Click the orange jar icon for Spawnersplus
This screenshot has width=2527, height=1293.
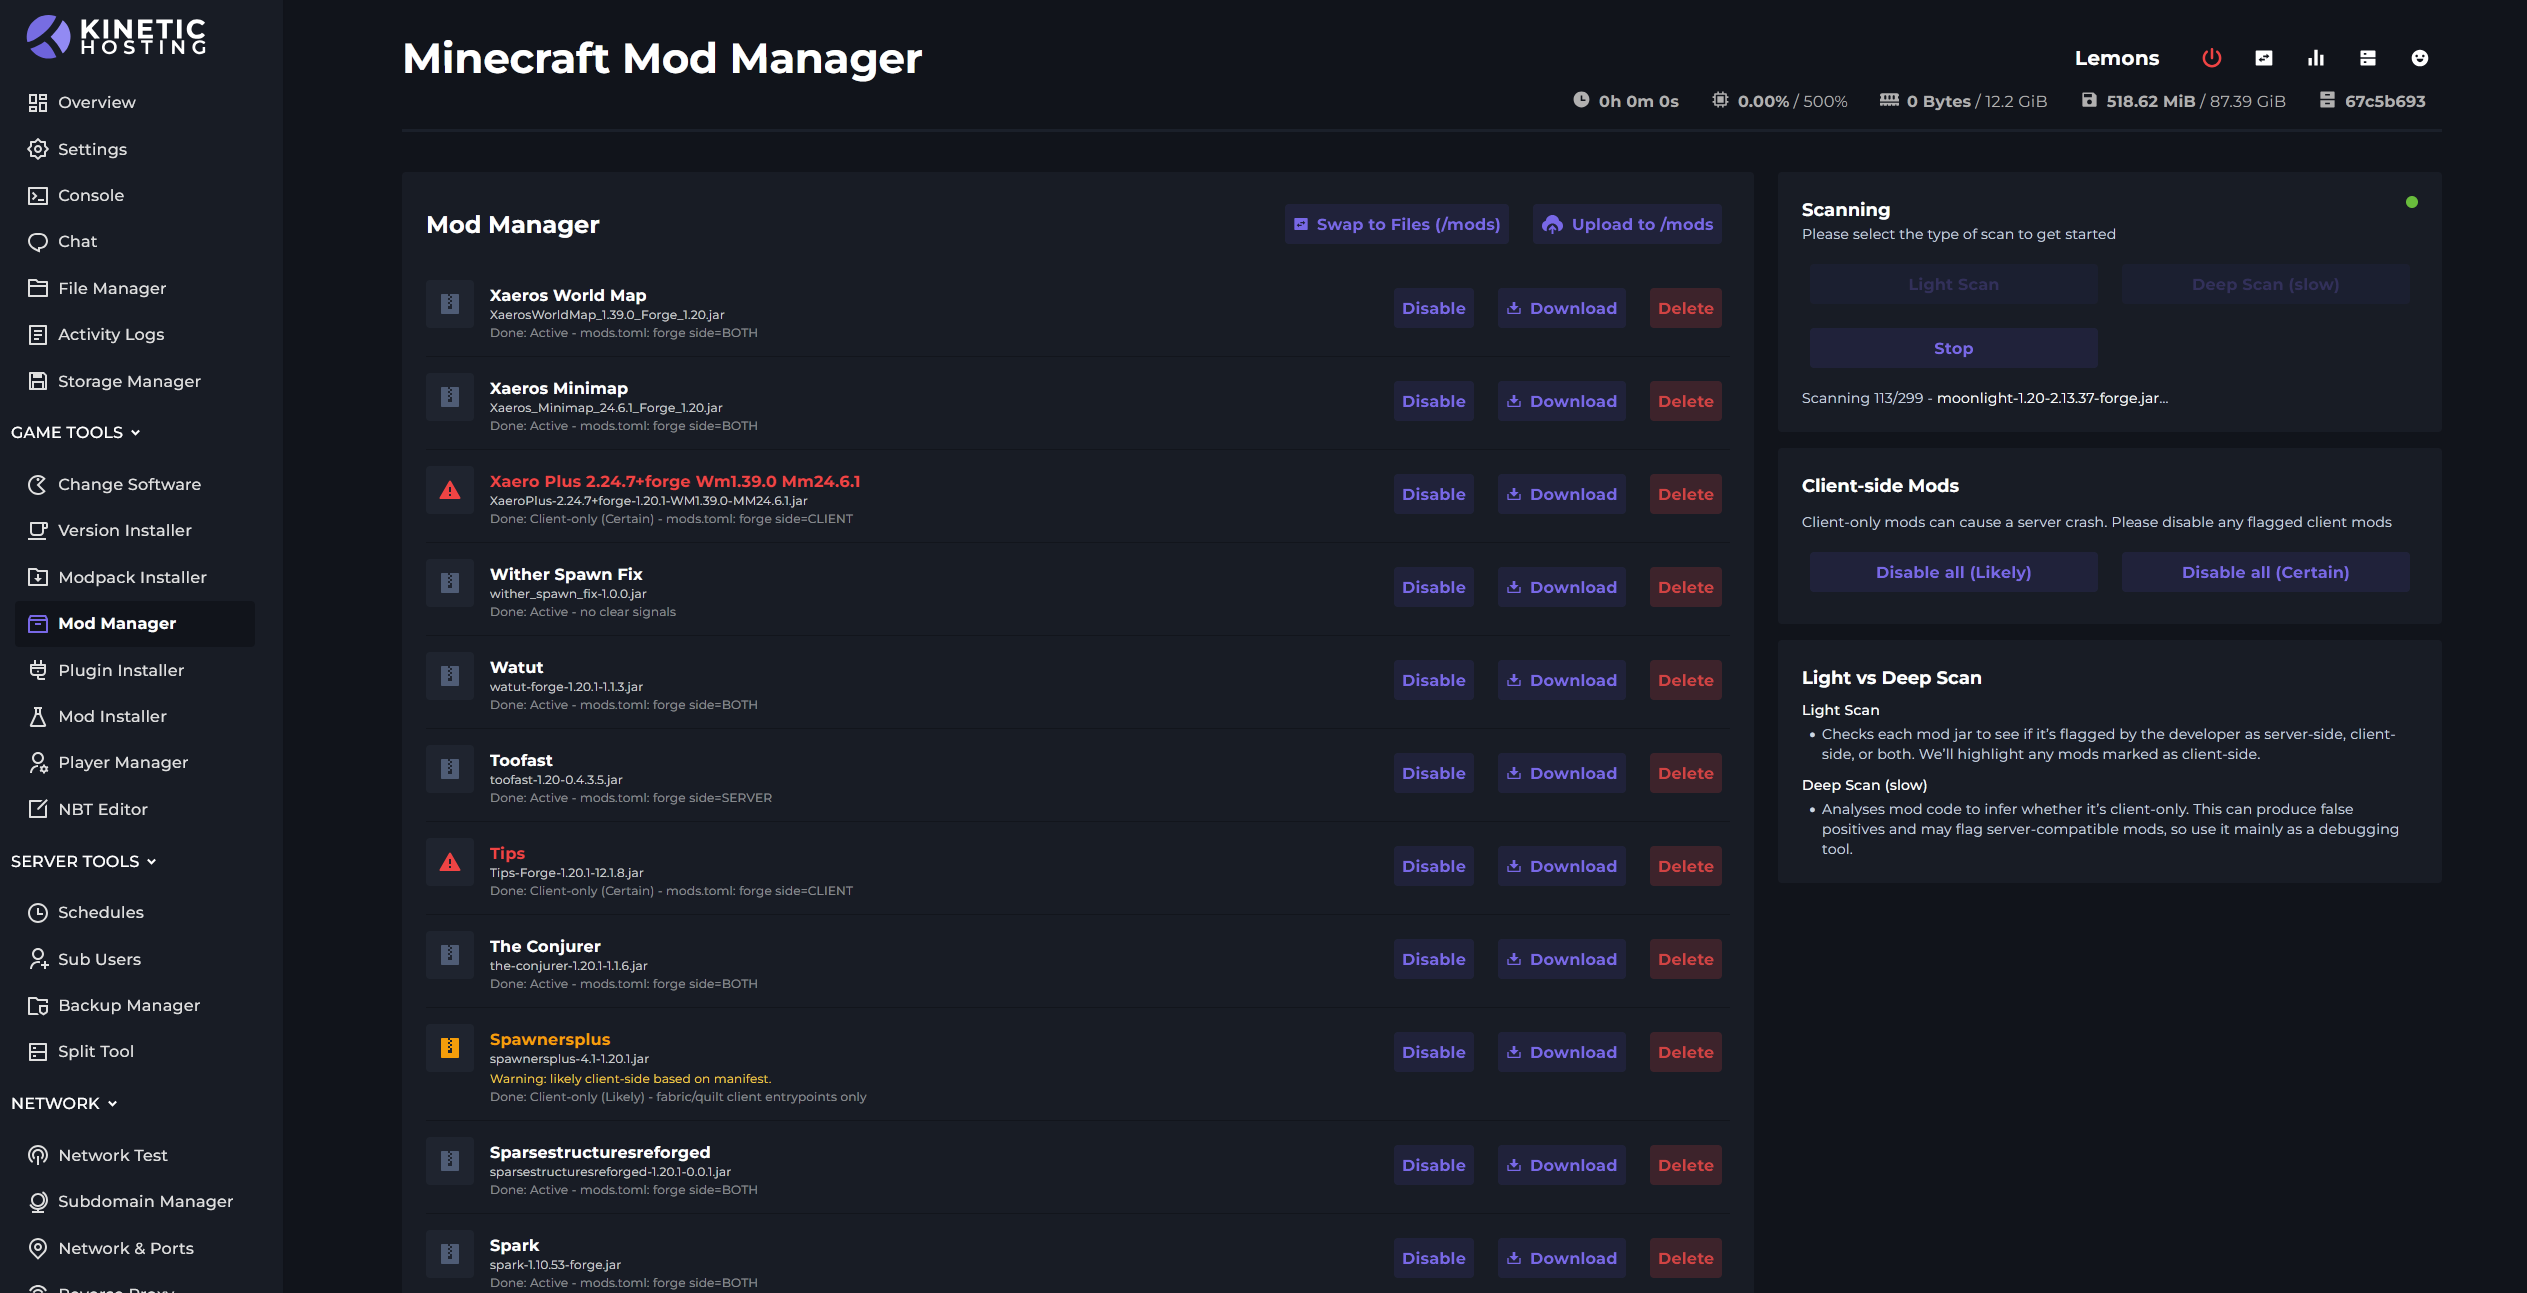[450, 1048]
